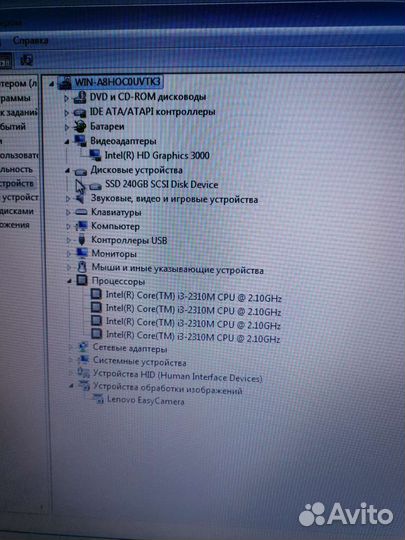Open the Справка menu

click(x=30, y=41)
